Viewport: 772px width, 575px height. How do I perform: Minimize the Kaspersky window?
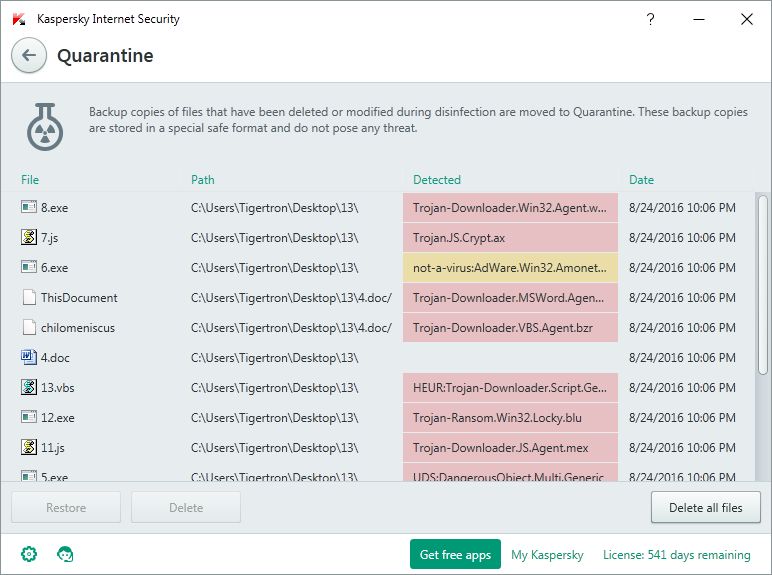[699, 19]
